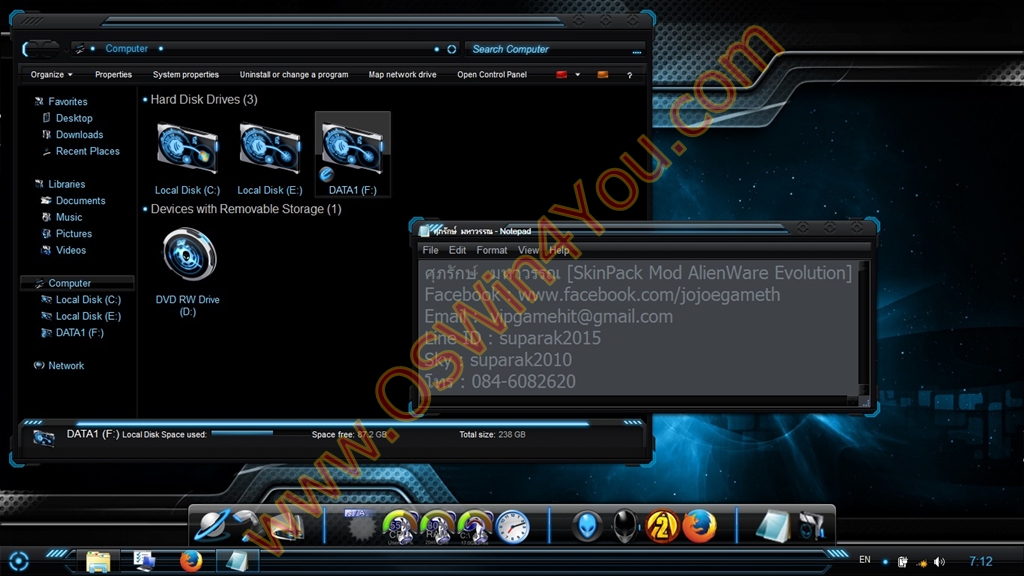Click the weather N/A widget in dock
This screenshot has height=576, width=1024.
pos(359,526)
